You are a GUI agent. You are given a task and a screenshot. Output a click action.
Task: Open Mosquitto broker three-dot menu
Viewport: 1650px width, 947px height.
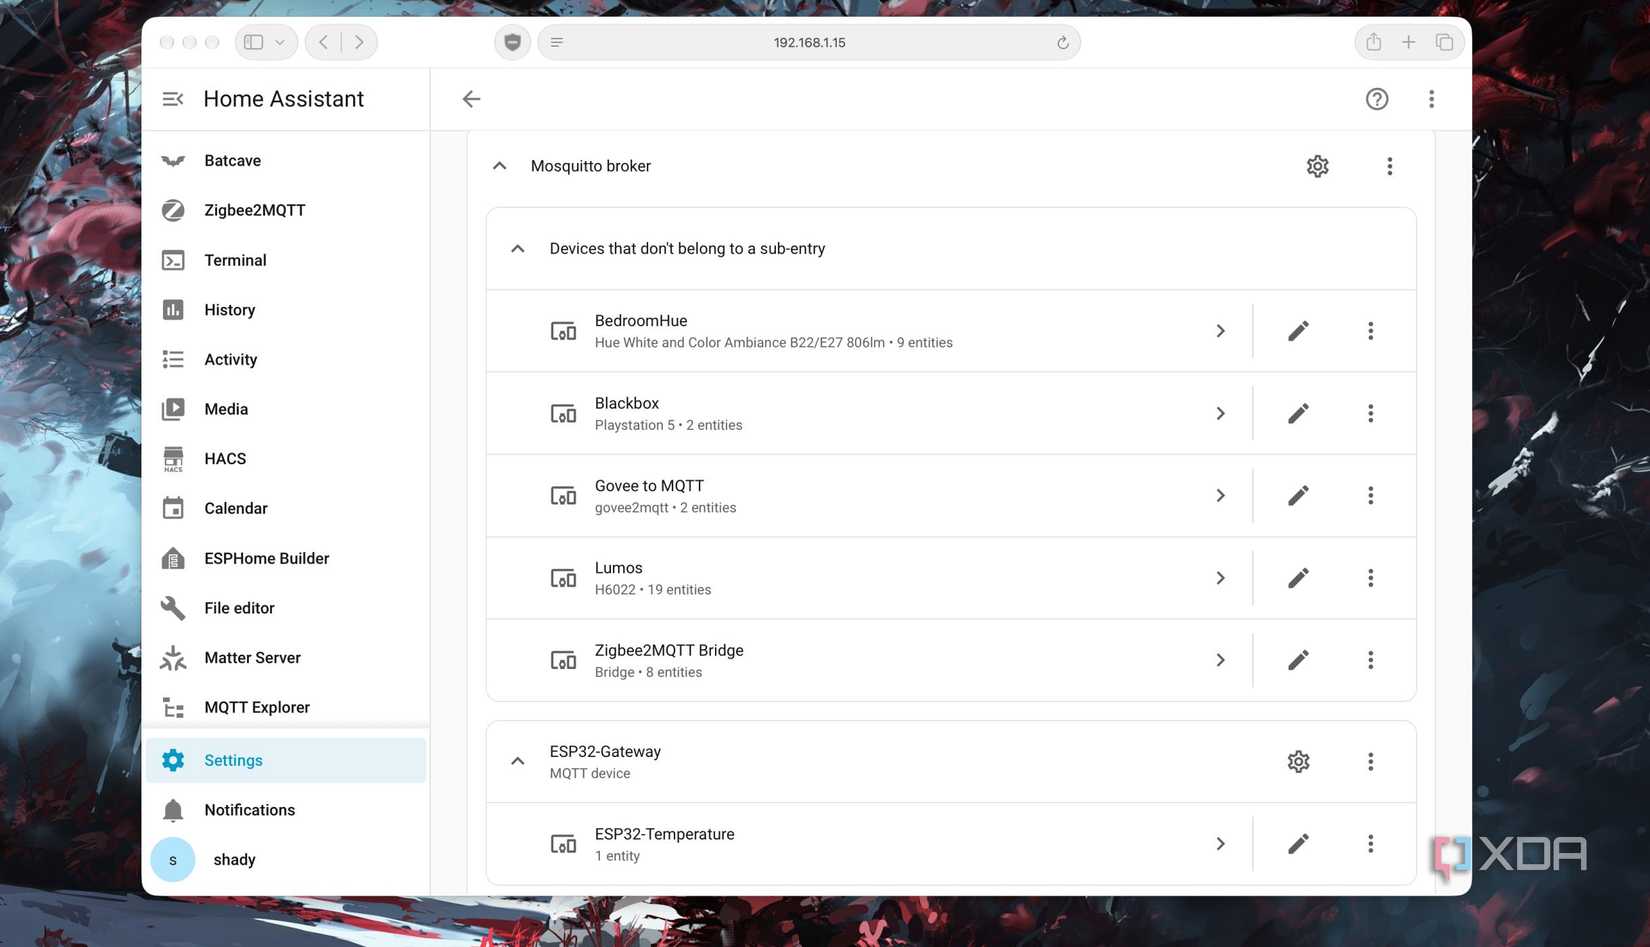(1389, 166)
